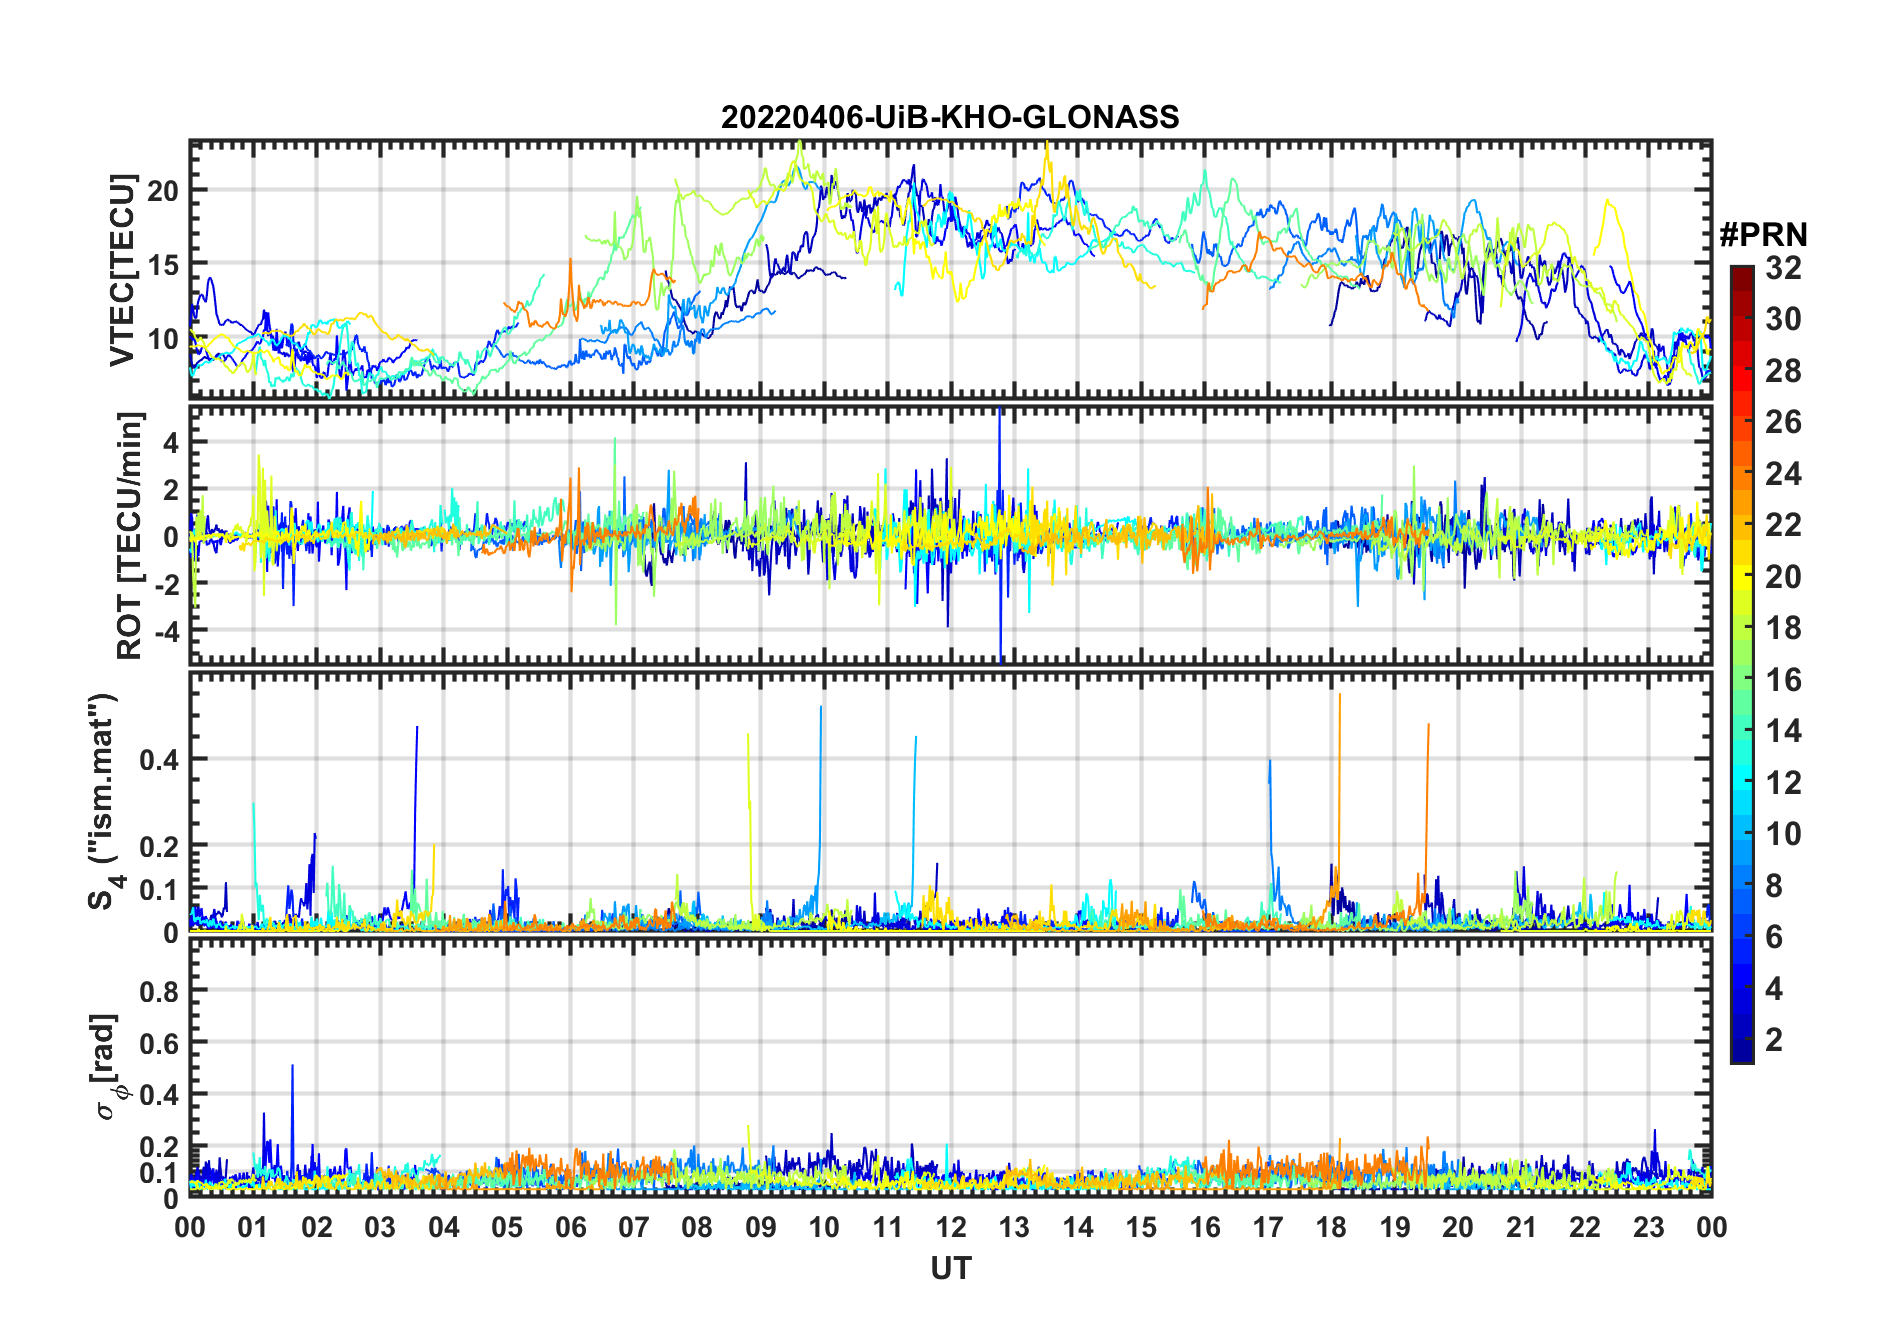
Task: Click the UT x-axis label
Action: [x=950, y=1269]
